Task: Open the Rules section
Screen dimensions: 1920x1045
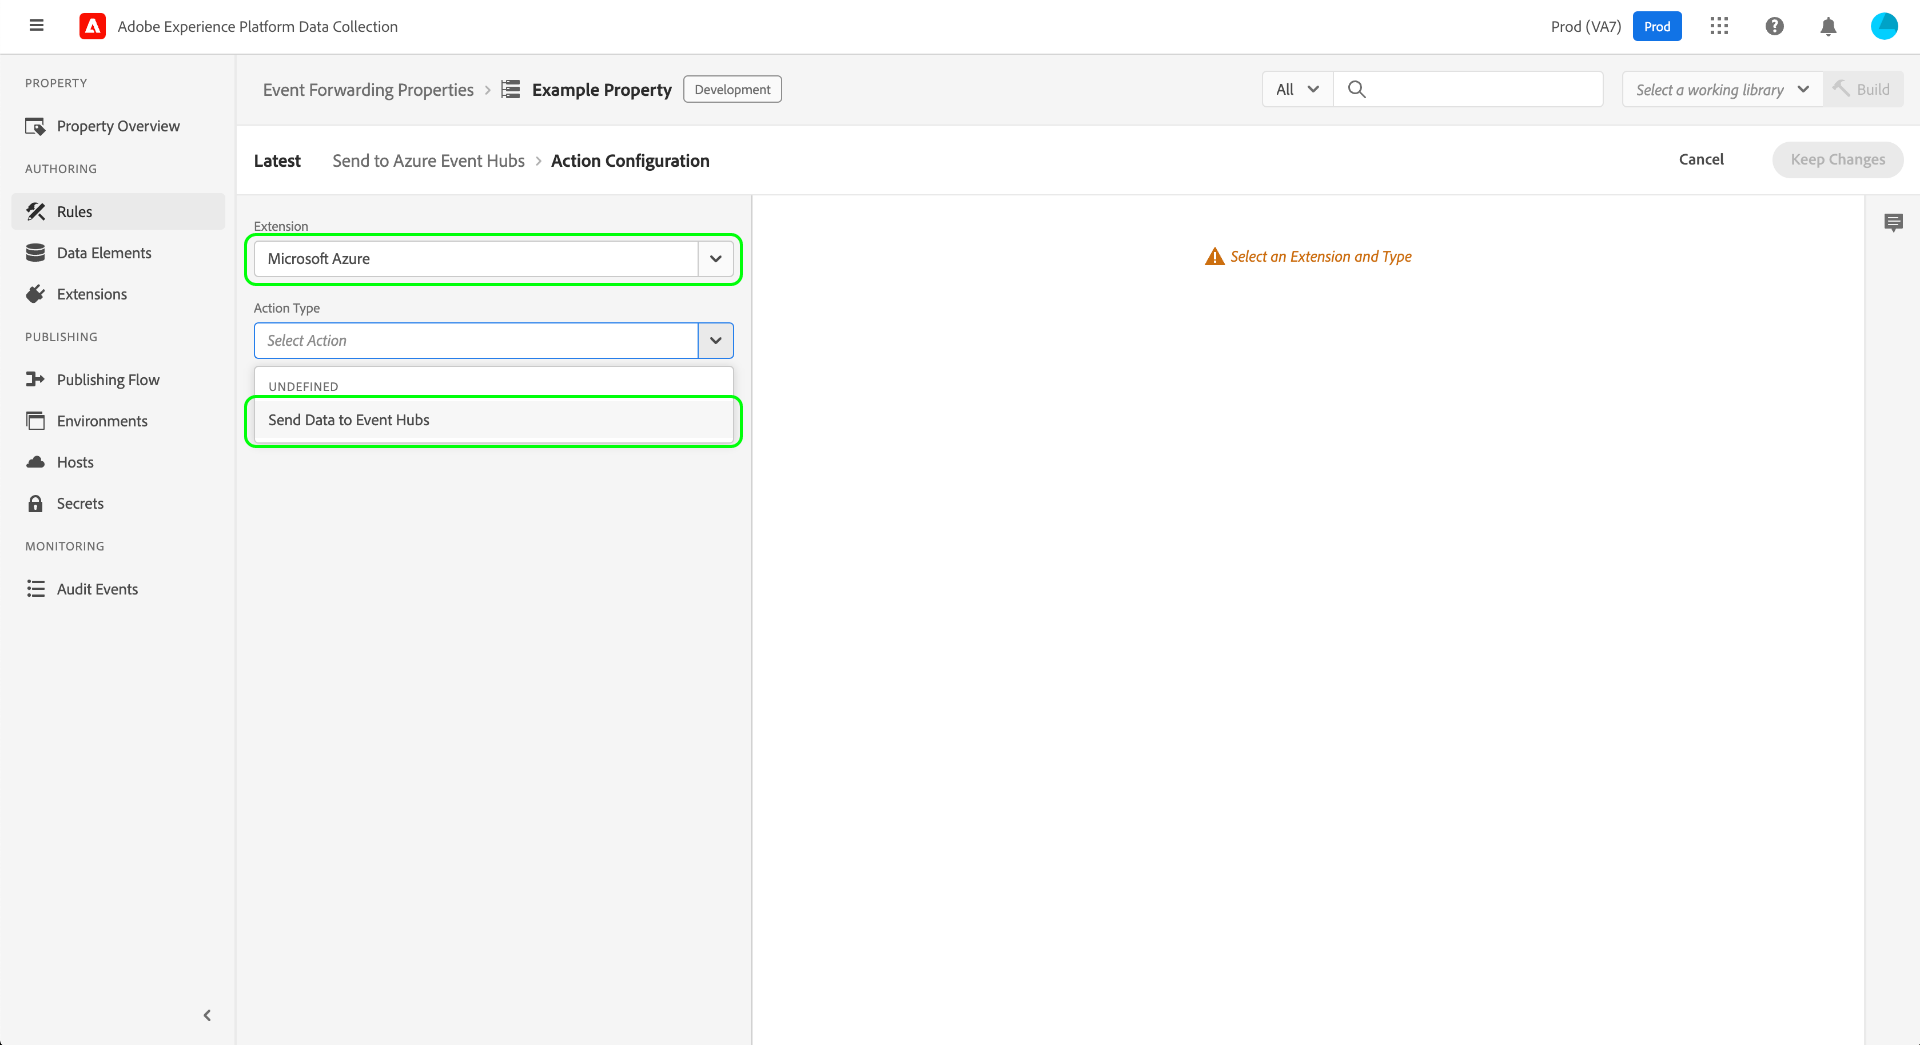Action: tap(118, 211)
